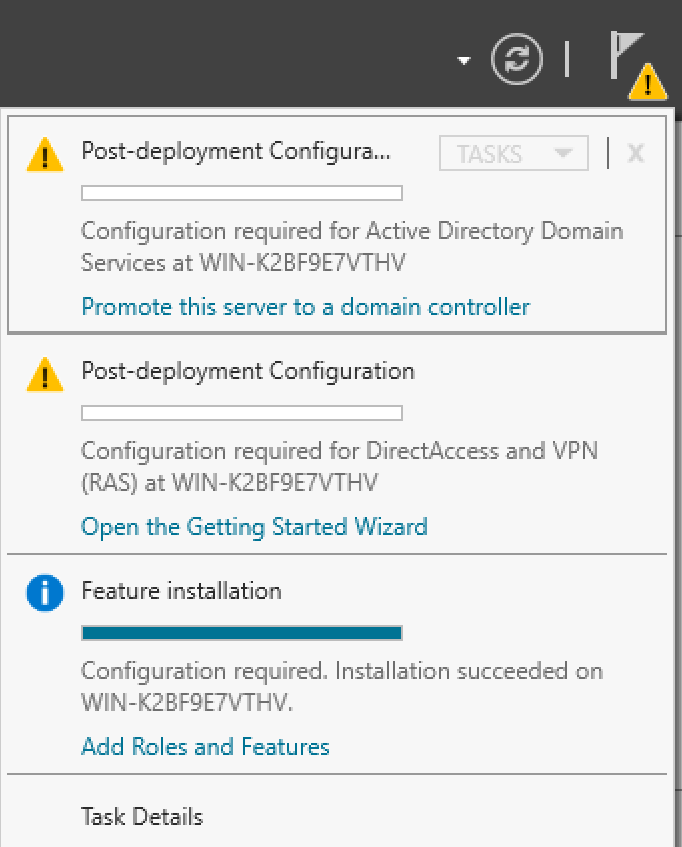Dismiss the first notification with the X
Screen dimensions: 682x847
tap(635, 153)
